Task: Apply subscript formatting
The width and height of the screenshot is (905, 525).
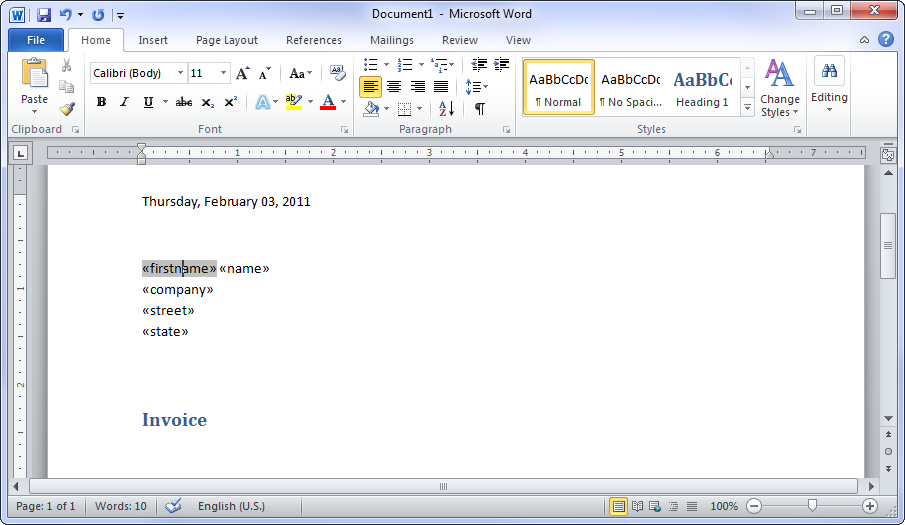Action: [x=208, y=102]
